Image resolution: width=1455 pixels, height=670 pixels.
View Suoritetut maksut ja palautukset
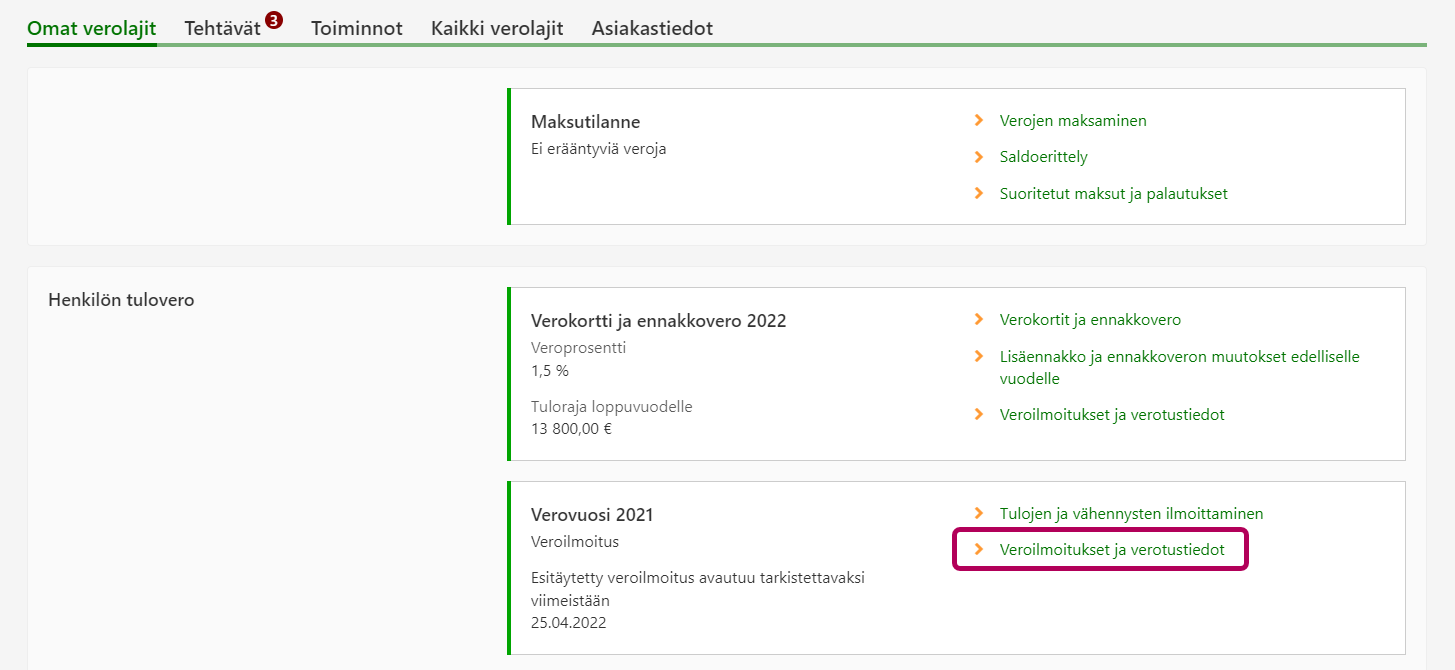(1114, 194)
